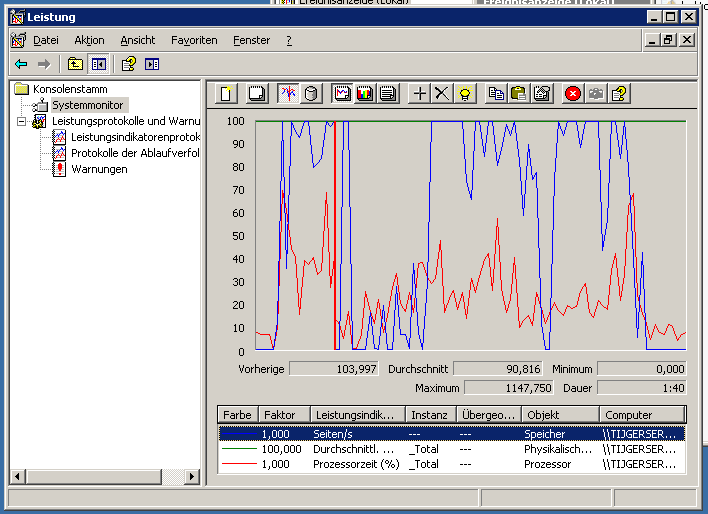Viewport: 708px width, 514px height.
Task: Open the graph properties icon
Action: 542,94
